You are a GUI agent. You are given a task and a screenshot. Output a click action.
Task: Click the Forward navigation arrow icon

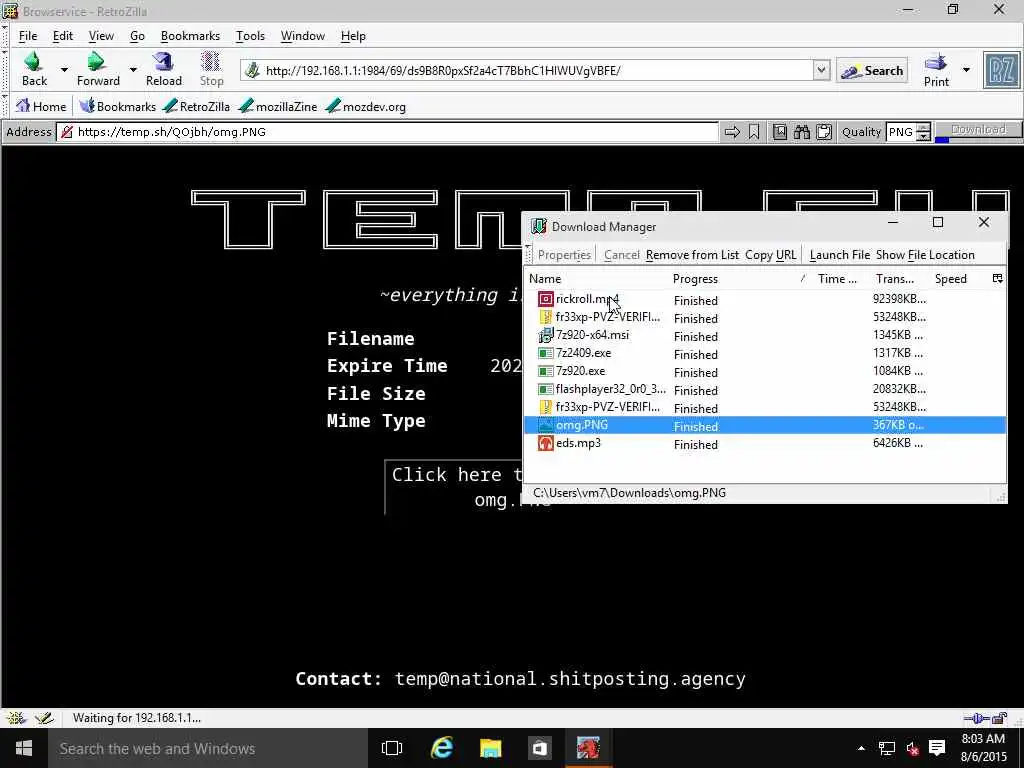[97, 62]
